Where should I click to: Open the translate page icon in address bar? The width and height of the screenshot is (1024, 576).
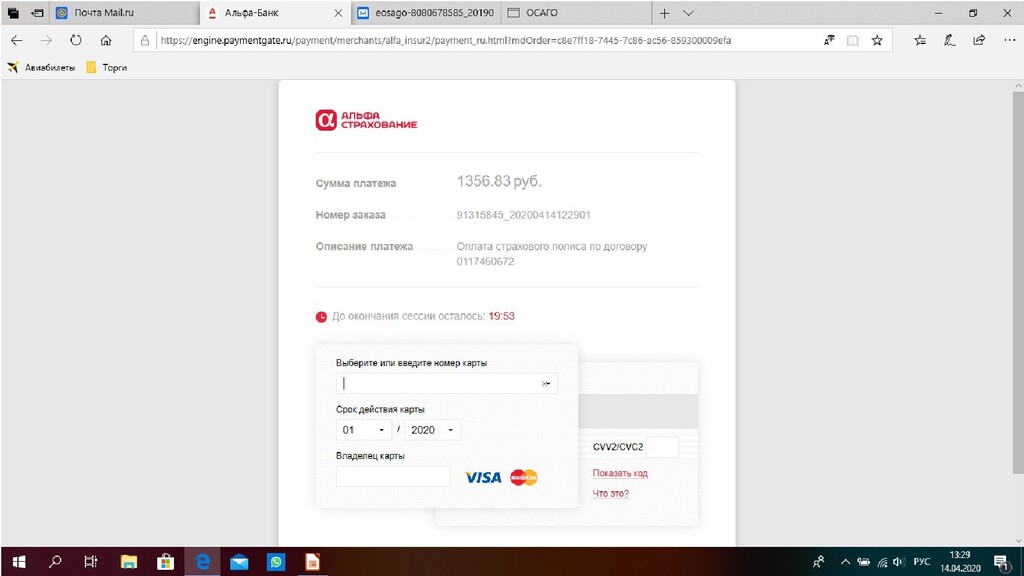click(829, 40)
